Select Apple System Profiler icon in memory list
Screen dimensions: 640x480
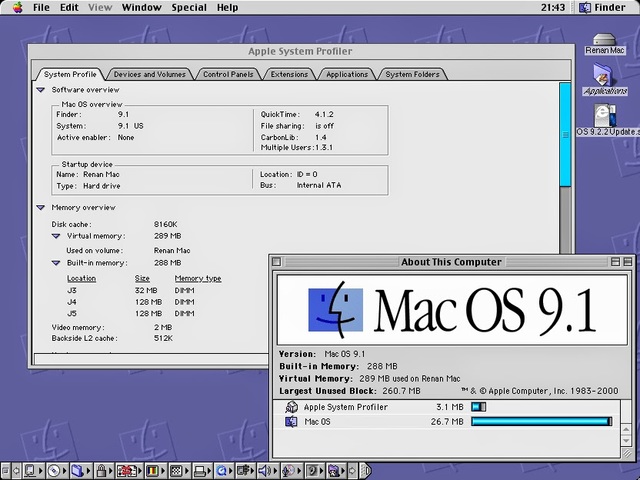[291, 407]
